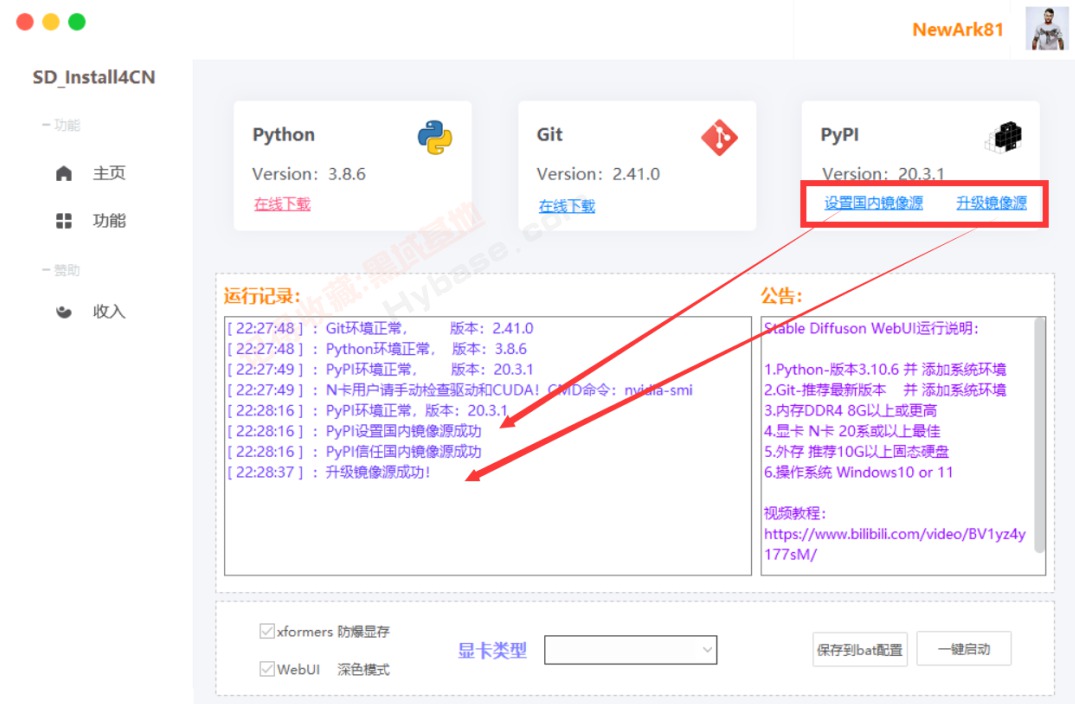Toggle the WebUI 深色模式 checkbox
This screenshot has width=1075, height=704.
267,669
